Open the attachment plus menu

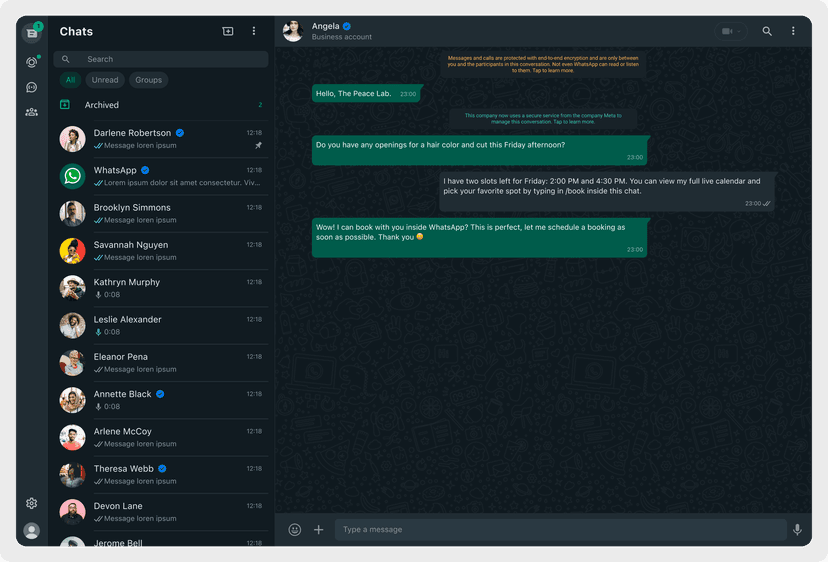tap(318, 529)
